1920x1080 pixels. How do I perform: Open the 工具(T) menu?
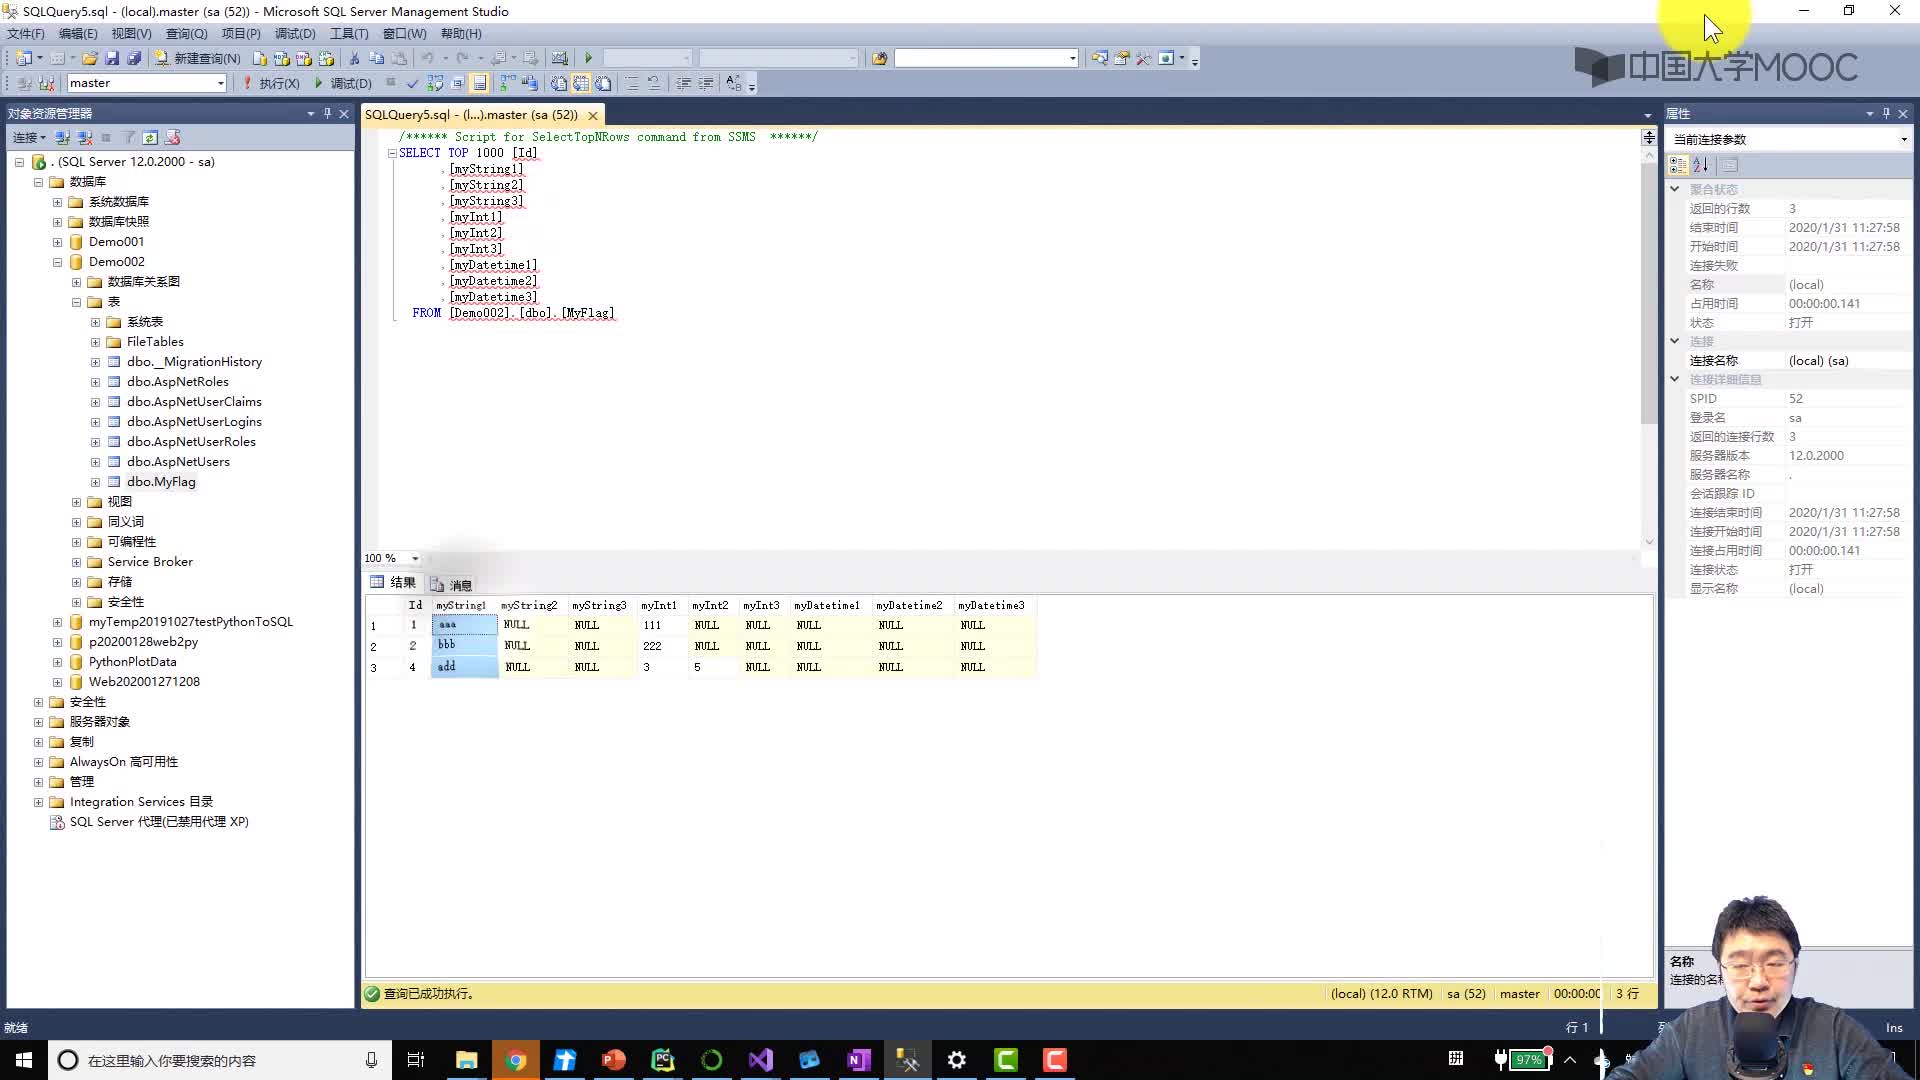(x=349, y=33)
